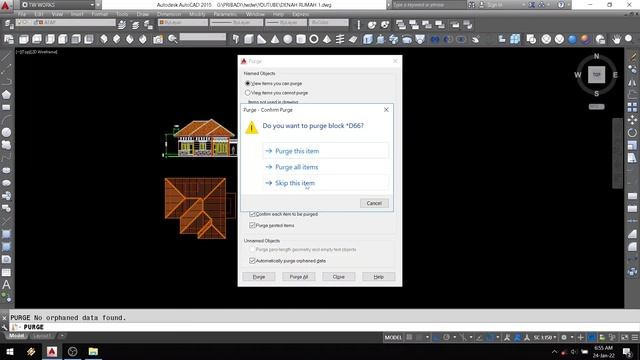Screen dimensions: 640x360
Task: Select 'View items you cannot purge' radio
Action: tap(247, 93)
